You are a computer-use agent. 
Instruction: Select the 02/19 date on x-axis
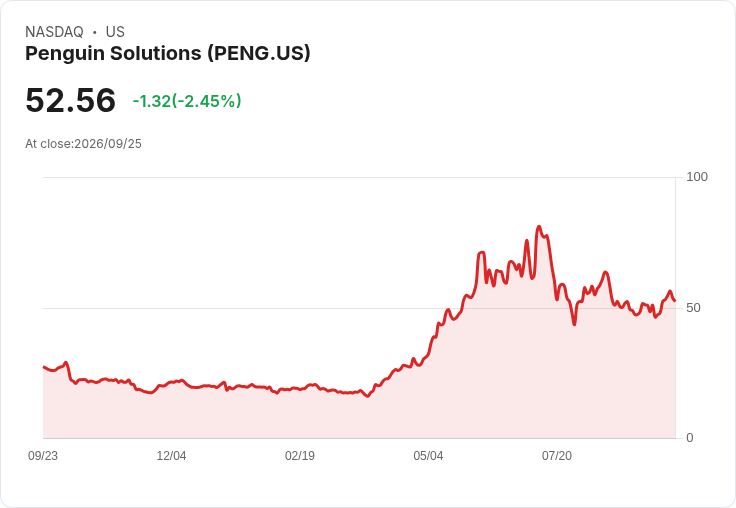click(x=299, y=456)
